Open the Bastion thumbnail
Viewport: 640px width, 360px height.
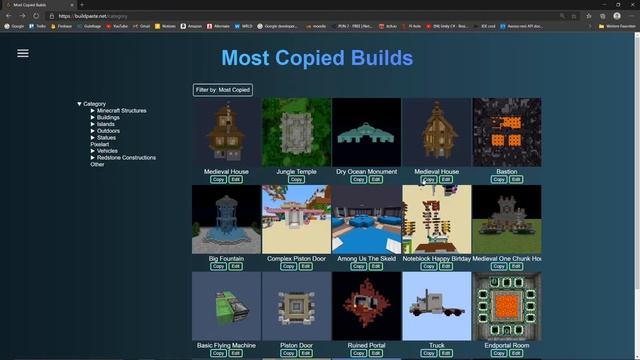coord(507,132)
